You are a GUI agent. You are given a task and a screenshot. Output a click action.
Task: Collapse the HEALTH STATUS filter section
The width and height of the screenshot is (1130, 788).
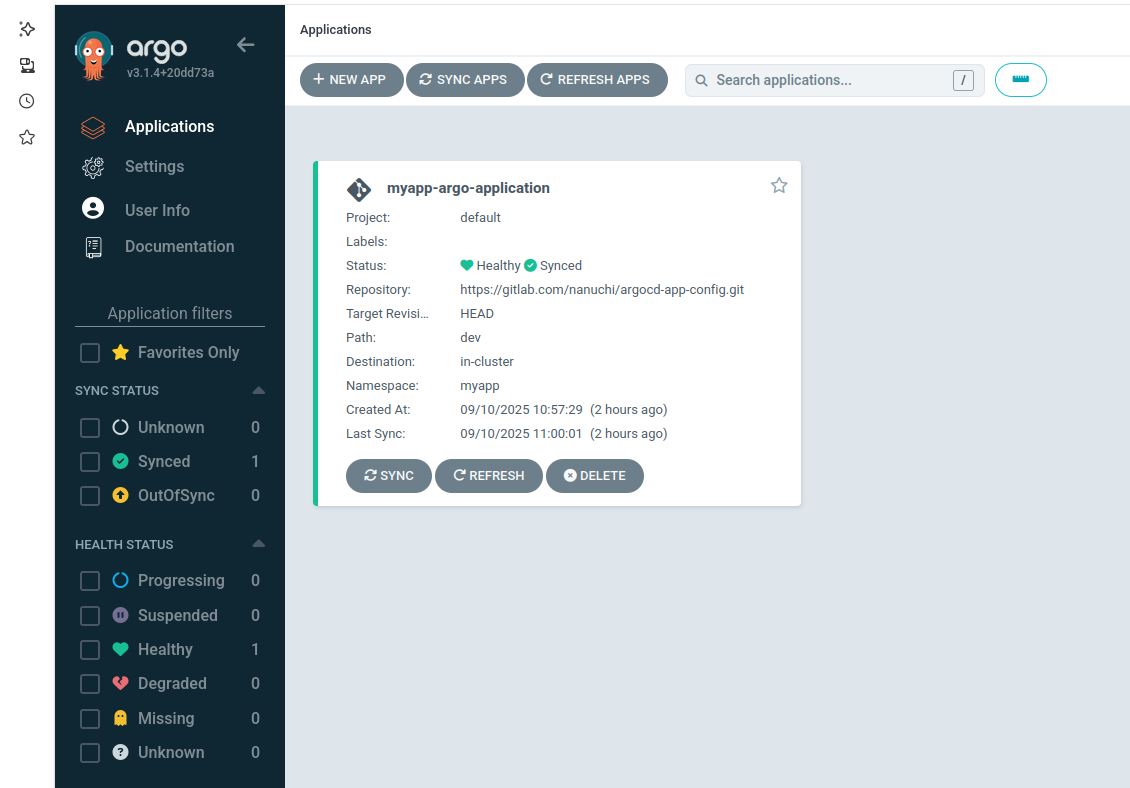pyautogui.click(x=258, y=544)
